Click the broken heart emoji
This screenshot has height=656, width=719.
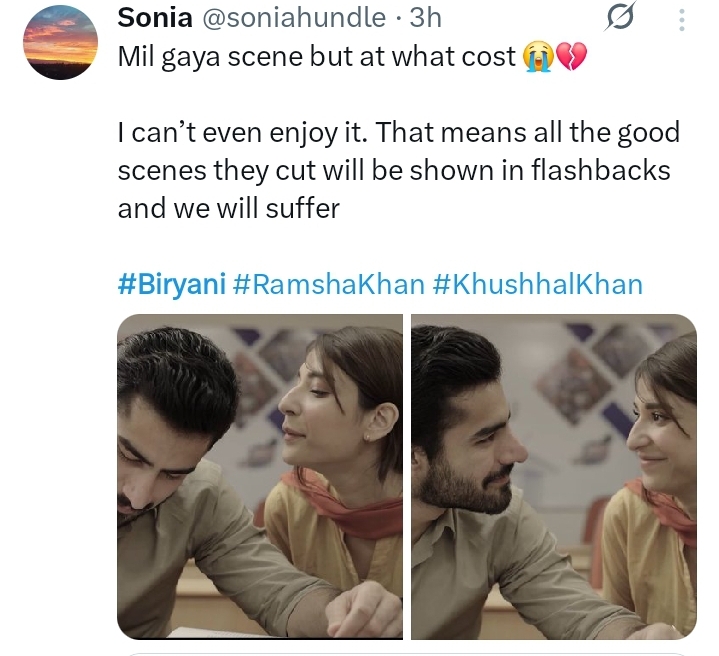tap(570, 57)
